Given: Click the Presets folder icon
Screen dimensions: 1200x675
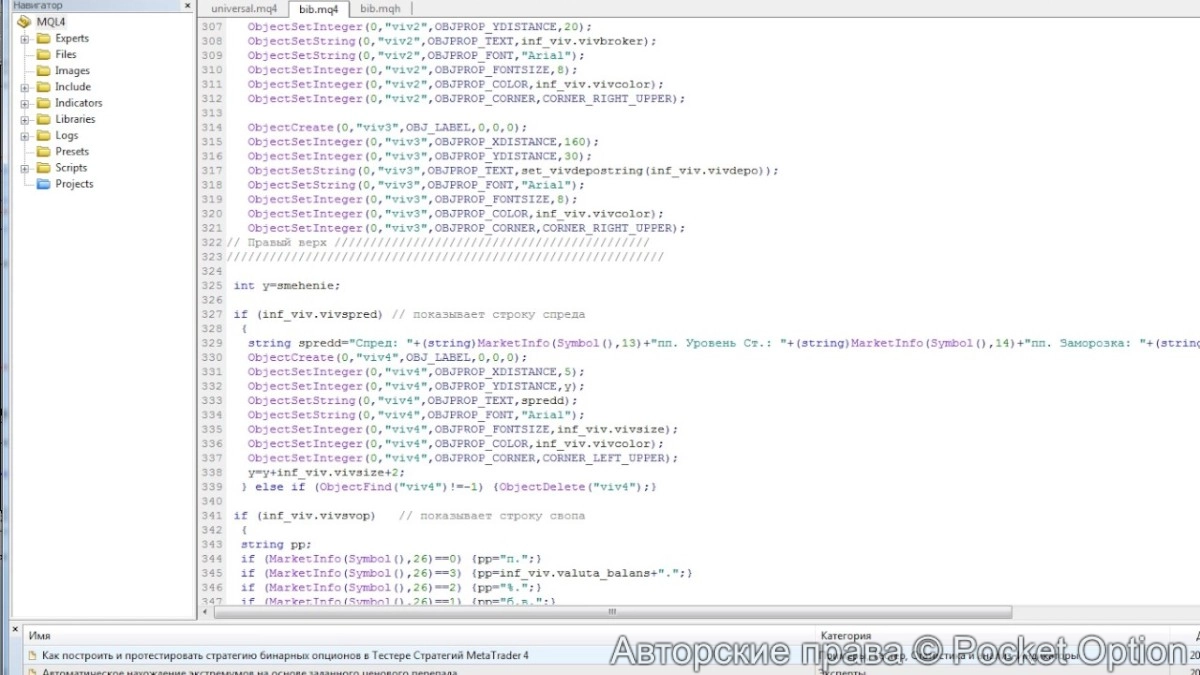Looking at the screenshot, I should [43, 152].
